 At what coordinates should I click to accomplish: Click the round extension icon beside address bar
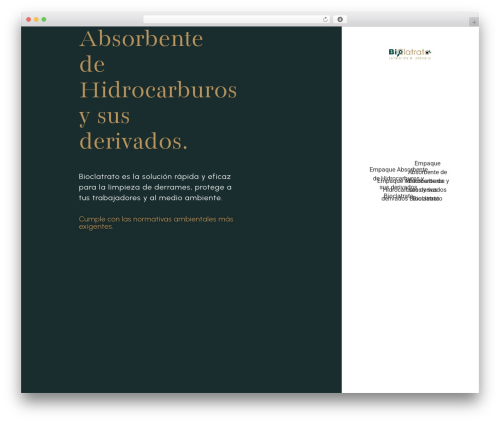[x=340, y=20]
